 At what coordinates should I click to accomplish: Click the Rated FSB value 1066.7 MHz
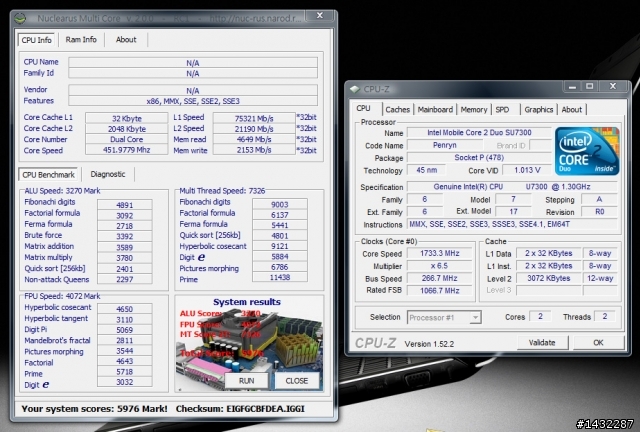point(440,290)
